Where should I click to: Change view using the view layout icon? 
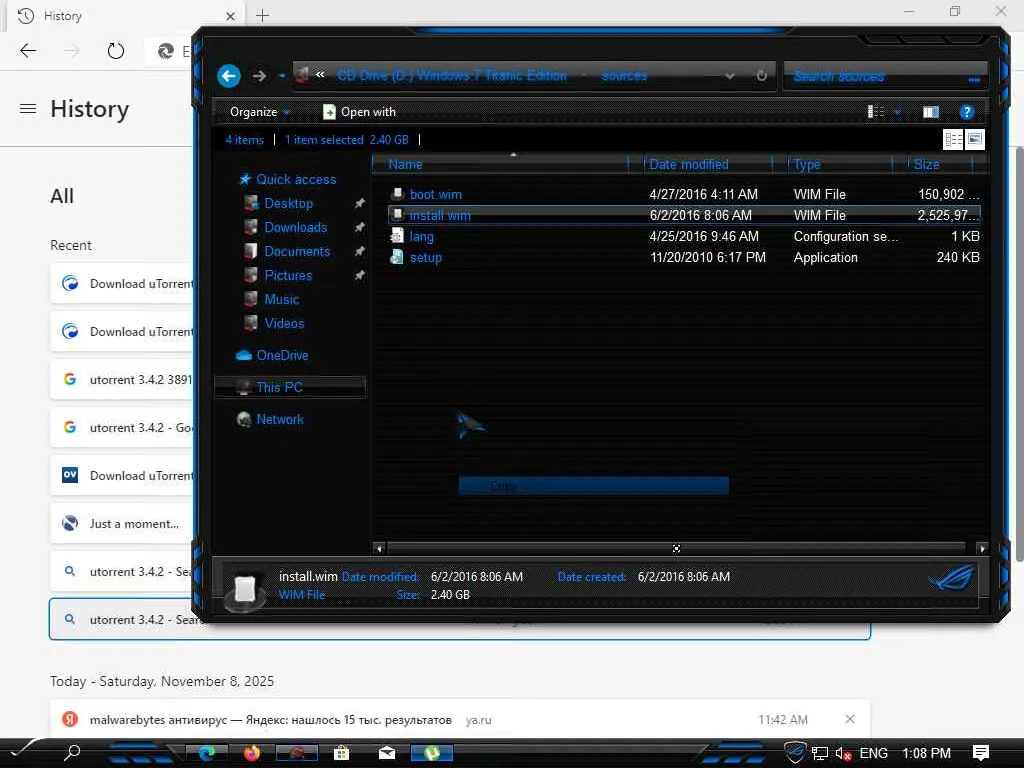(876, 112)
